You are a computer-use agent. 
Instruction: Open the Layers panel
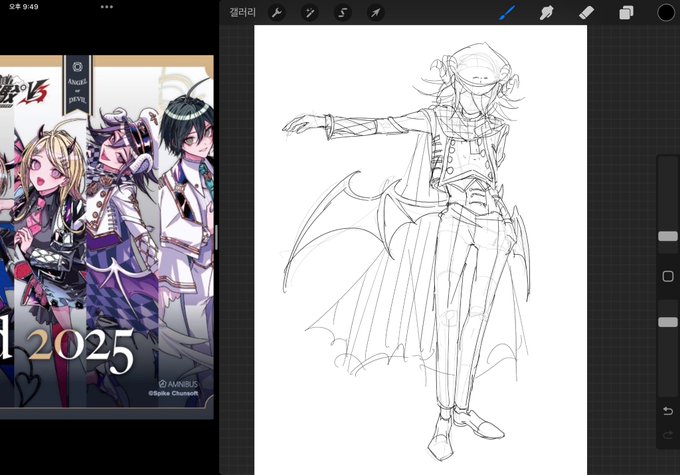click(626, 13)
